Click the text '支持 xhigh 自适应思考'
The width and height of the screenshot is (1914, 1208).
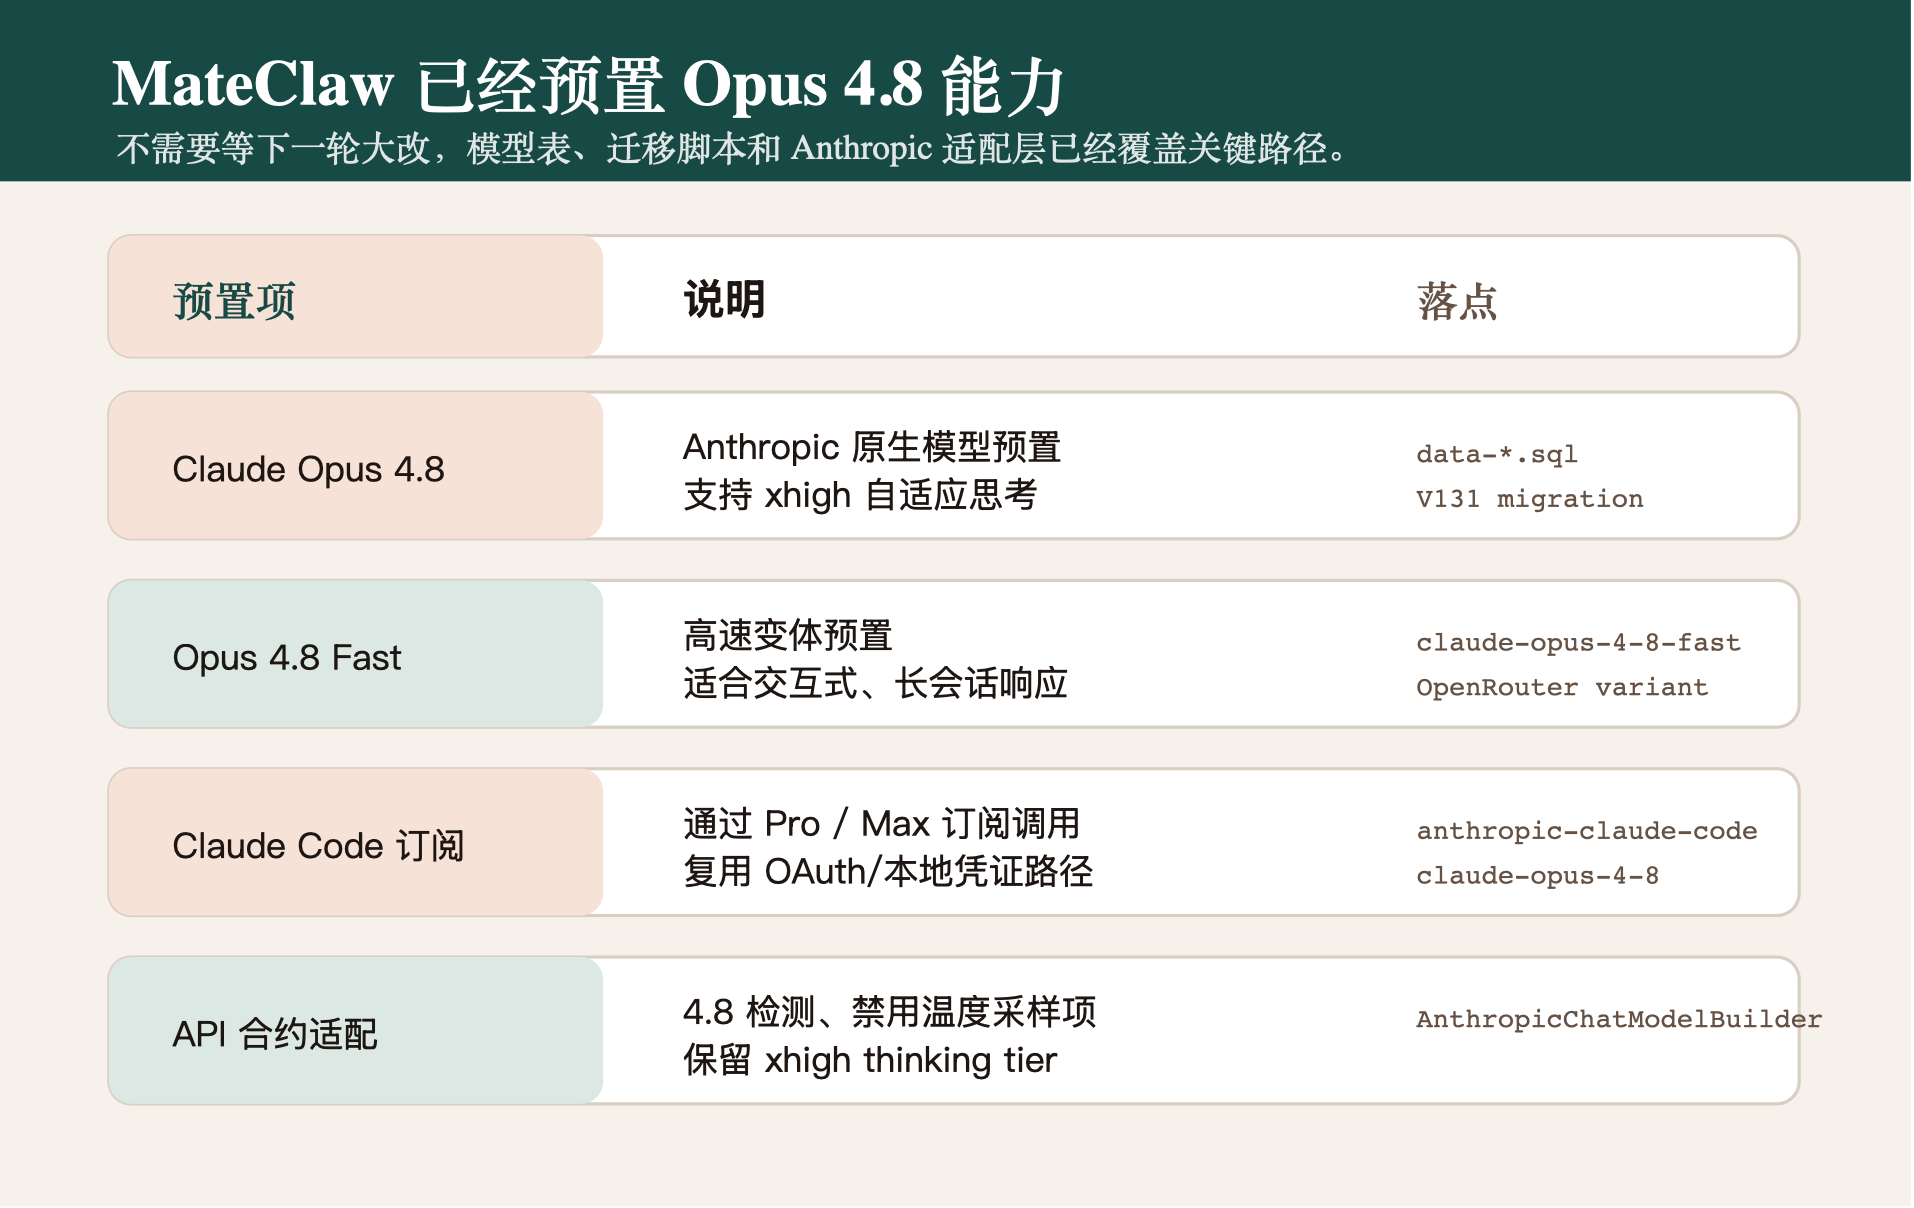860,495
